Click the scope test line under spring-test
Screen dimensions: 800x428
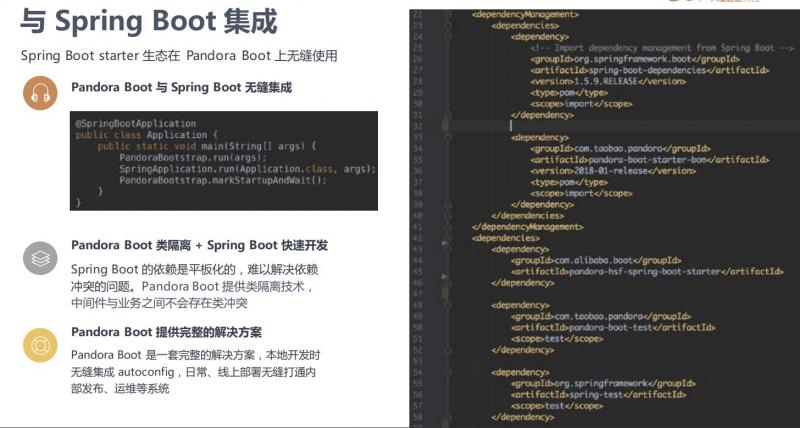(x=557, y=406)
